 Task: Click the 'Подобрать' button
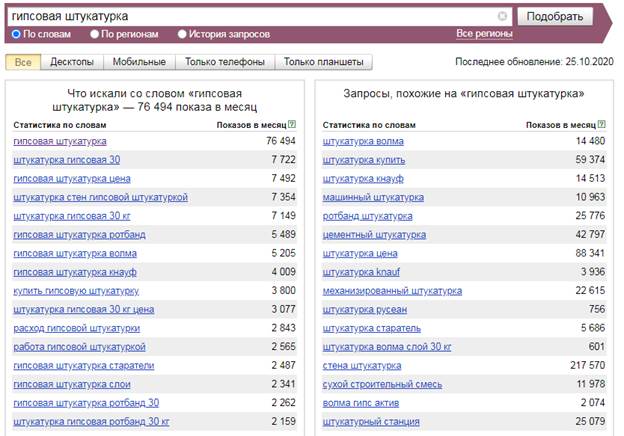tap(555, 16)
